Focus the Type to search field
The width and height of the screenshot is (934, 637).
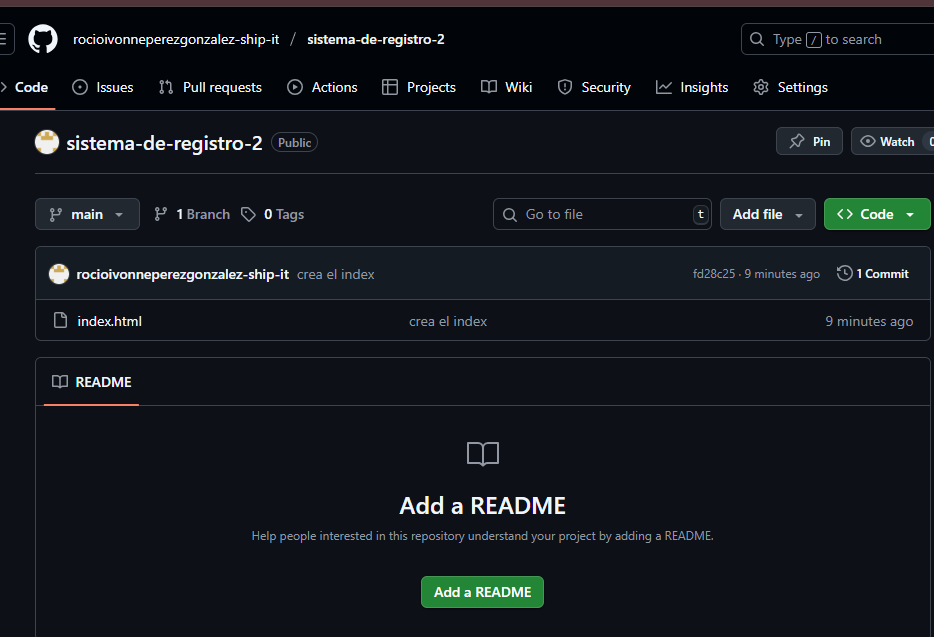(838, 39)
